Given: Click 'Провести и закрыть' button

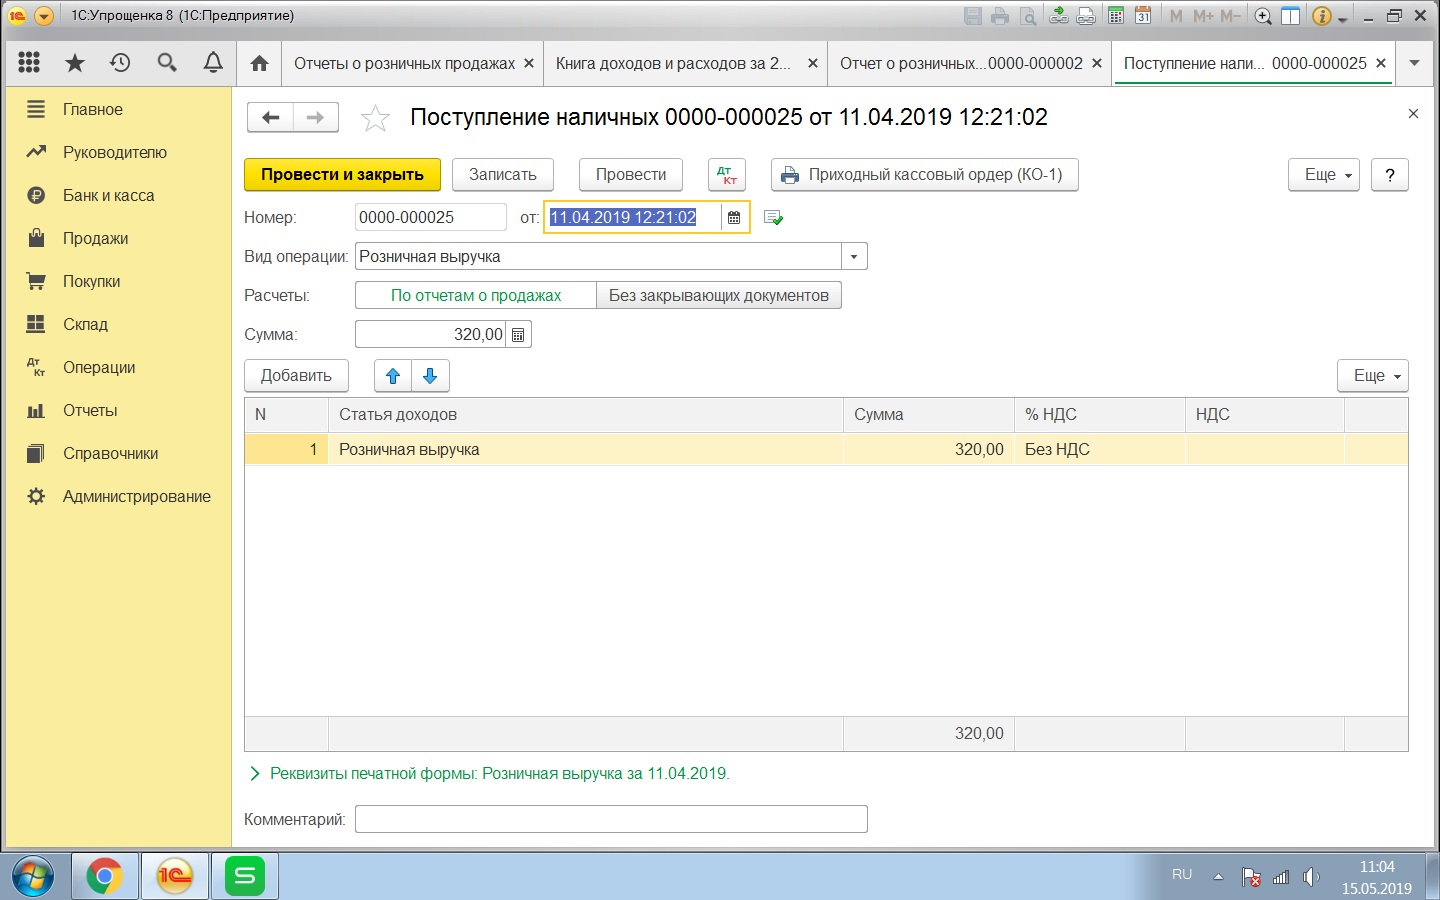Looking at the screenshot, I should [x=342, y=175].
